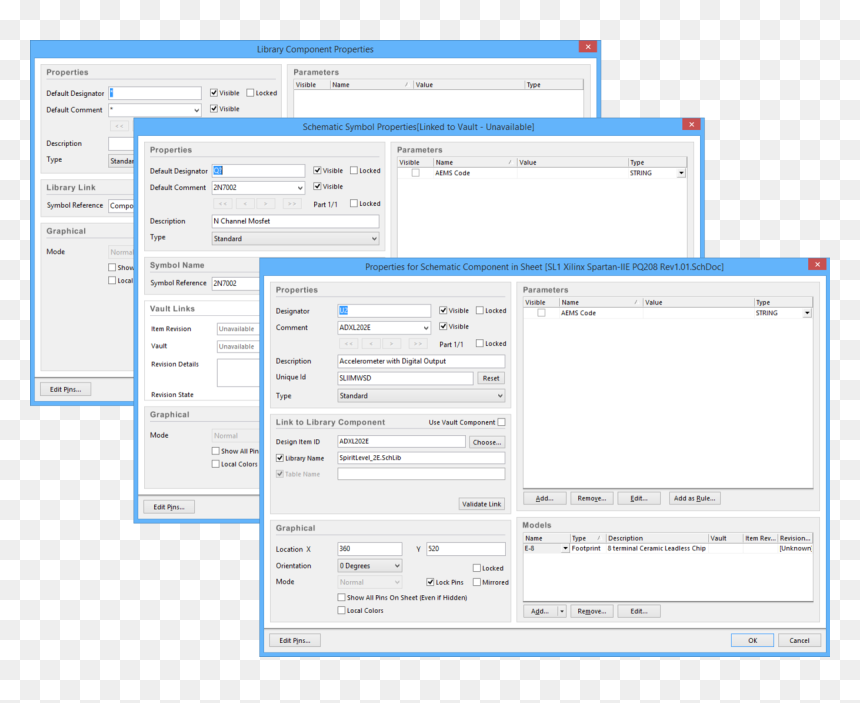
Task: Click Remove under the Models list
Action: pos(592,611)
